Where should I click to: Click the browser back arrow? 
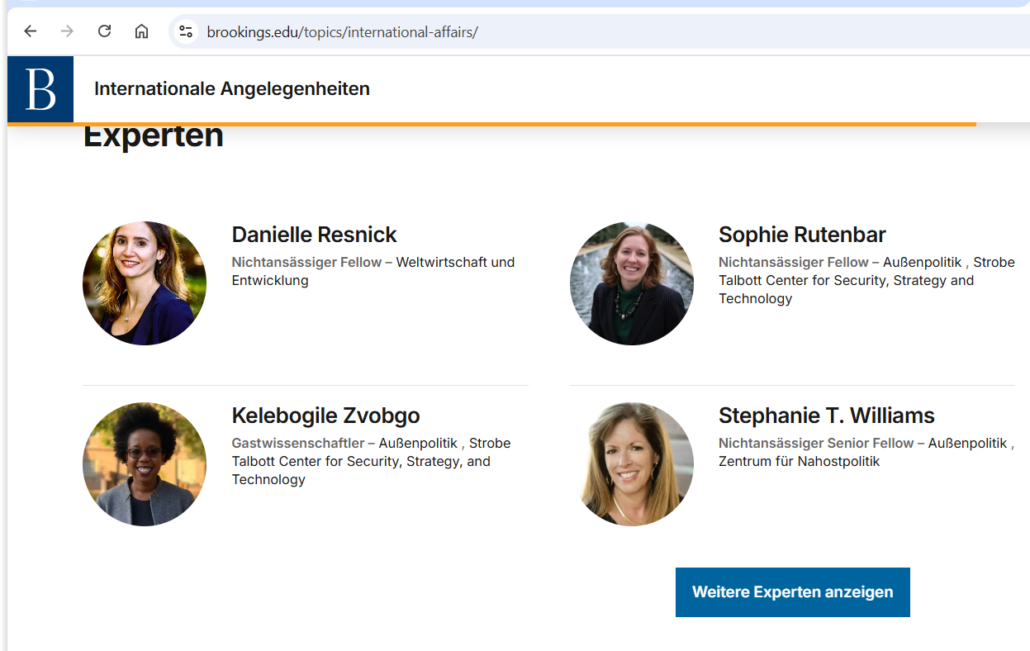30,31
